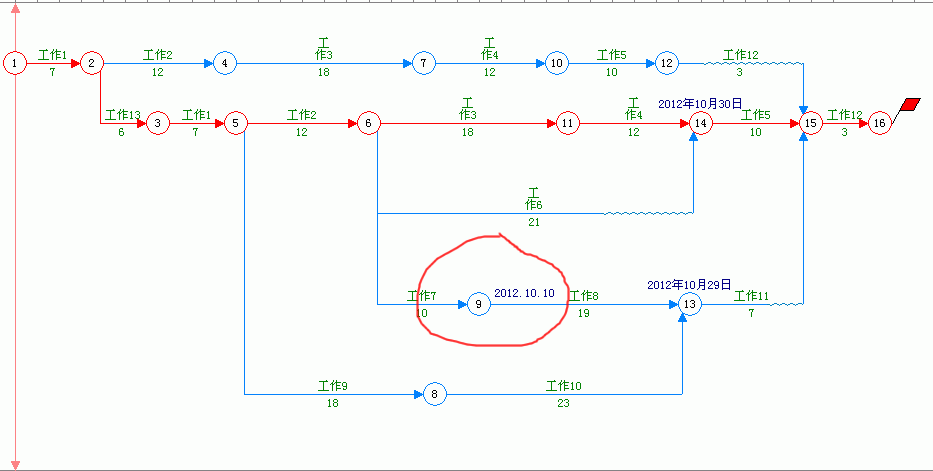Viewport: 933px width, 471px height.
Task: Click 工作12 label right of node 12
Action: 741,55
